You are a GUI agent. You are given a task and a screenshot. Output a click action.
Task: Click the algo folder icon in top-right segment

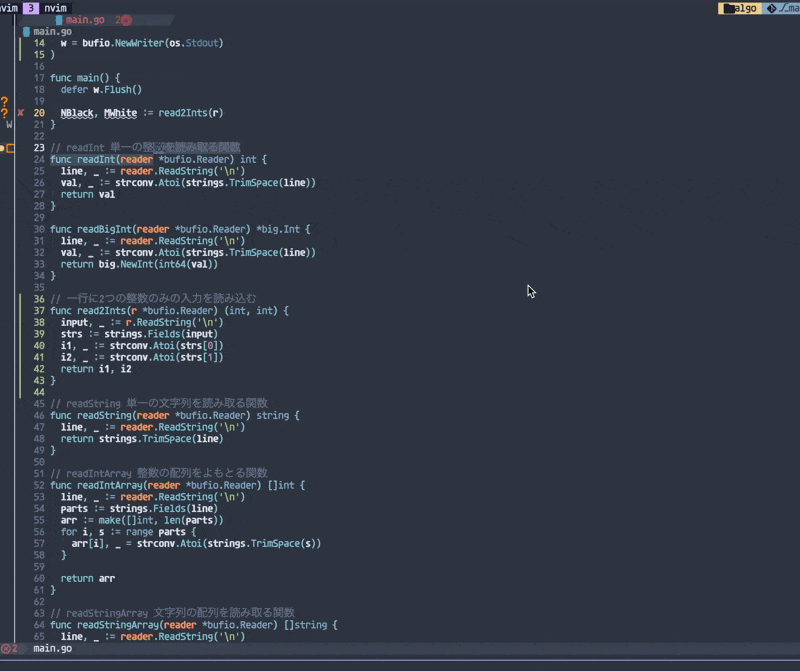(x=729, y=8)
